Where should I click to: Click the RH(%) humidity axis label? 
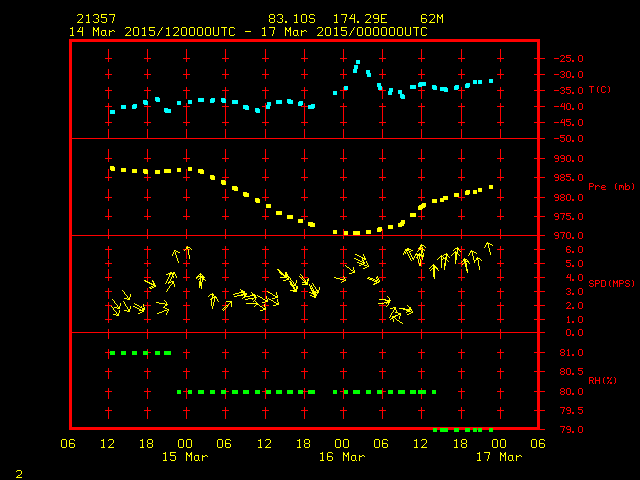(x=602, y=381)
